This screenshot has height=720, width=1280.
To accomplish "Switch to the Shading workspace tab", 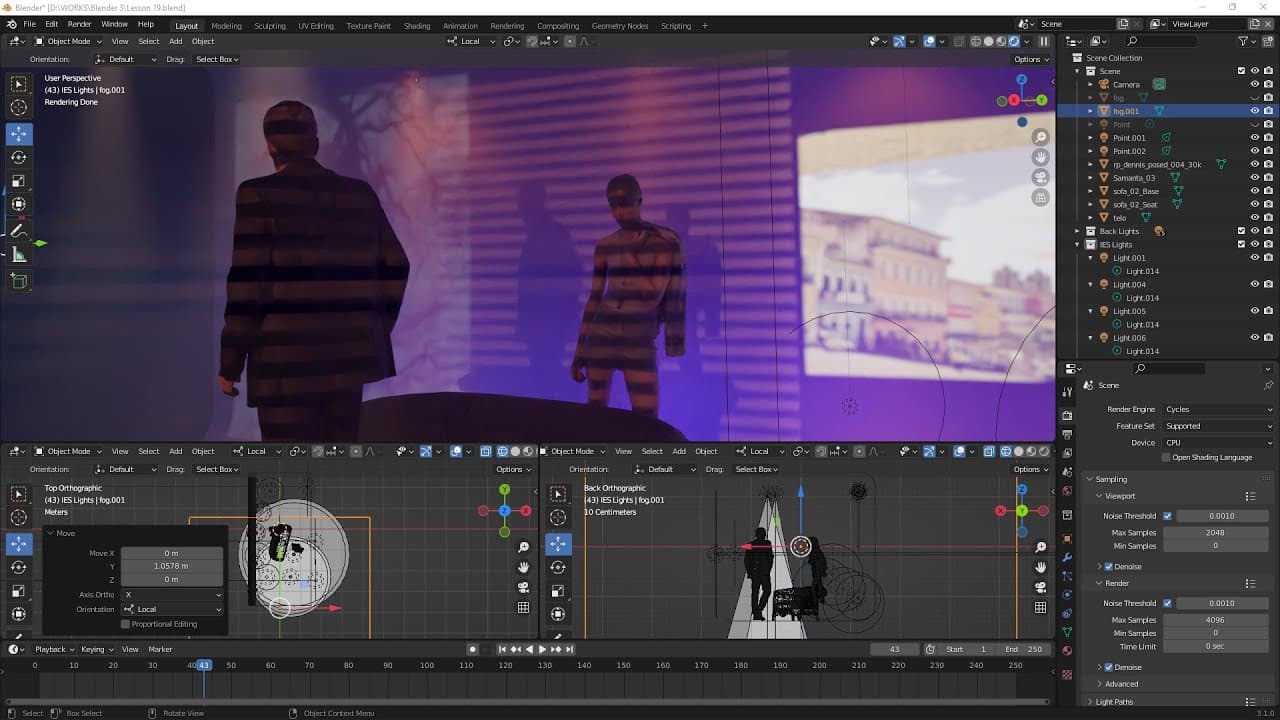I will 416,25.
